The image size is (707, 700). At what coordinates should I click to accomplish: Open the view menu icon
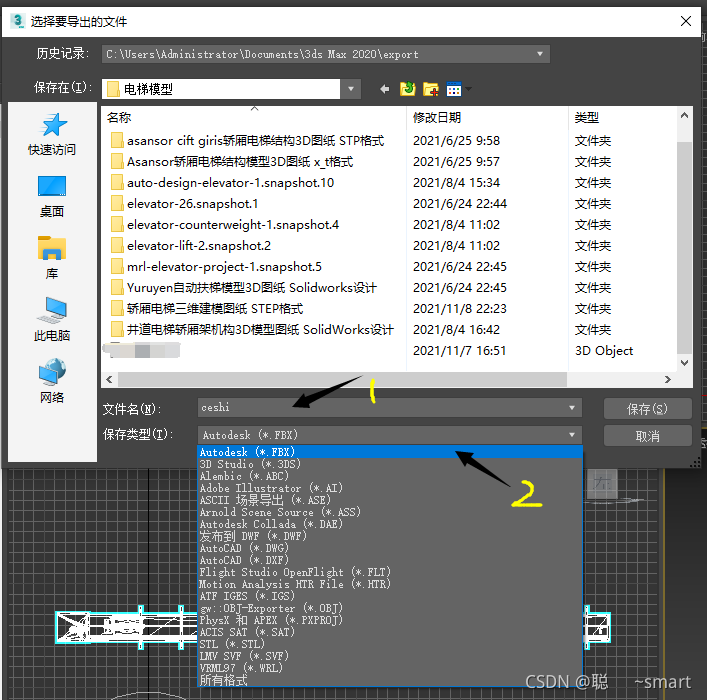[x=454, y=89]
